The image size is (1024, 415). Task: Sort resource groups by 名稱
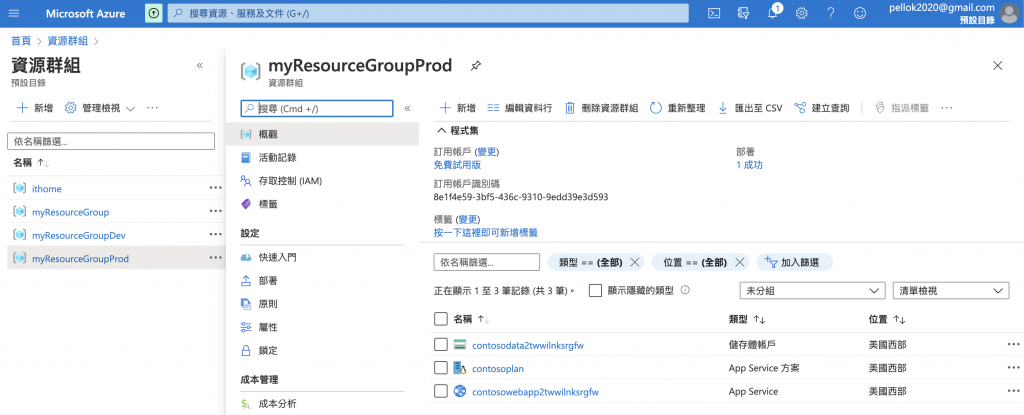pyautogui.click(x=31, y=162)
